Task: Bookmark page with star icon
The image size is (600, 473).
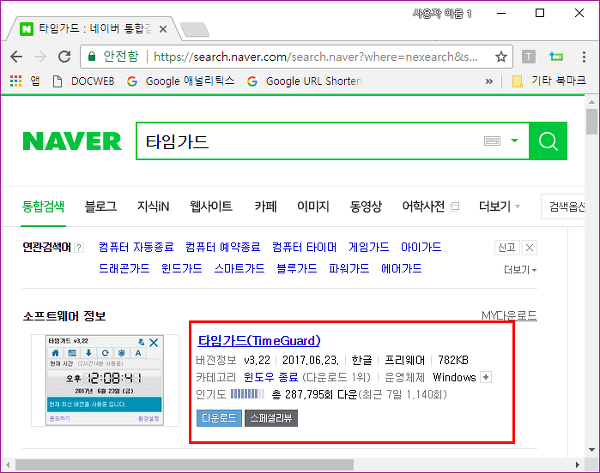Action: click(501, 57)
